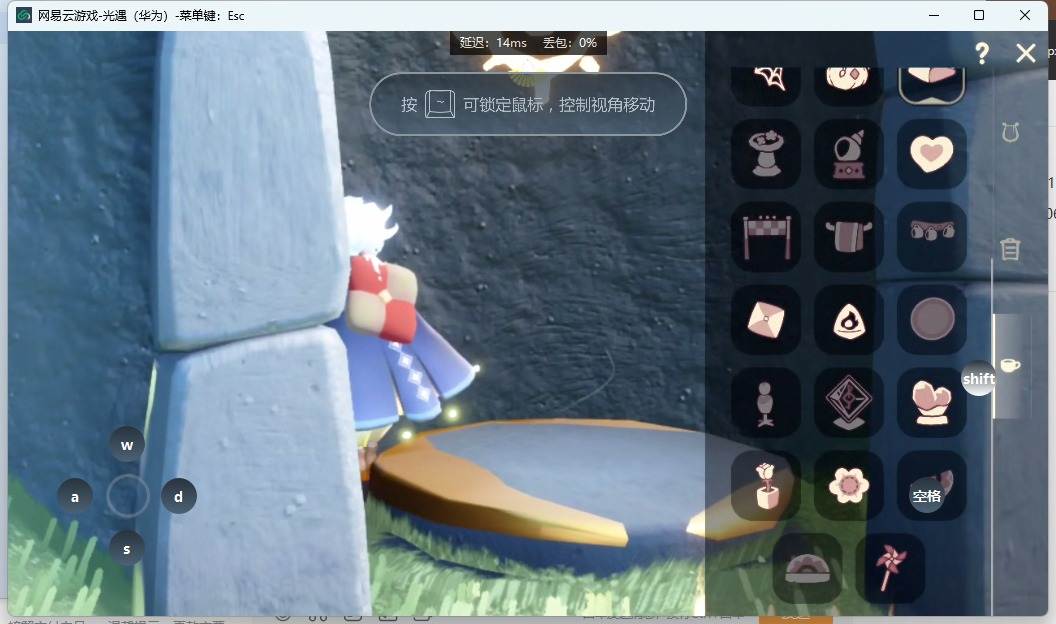Viewport: 1056px width, 624px height.
Task: Select the gramophone music box prop
Action: pos(849,154)
